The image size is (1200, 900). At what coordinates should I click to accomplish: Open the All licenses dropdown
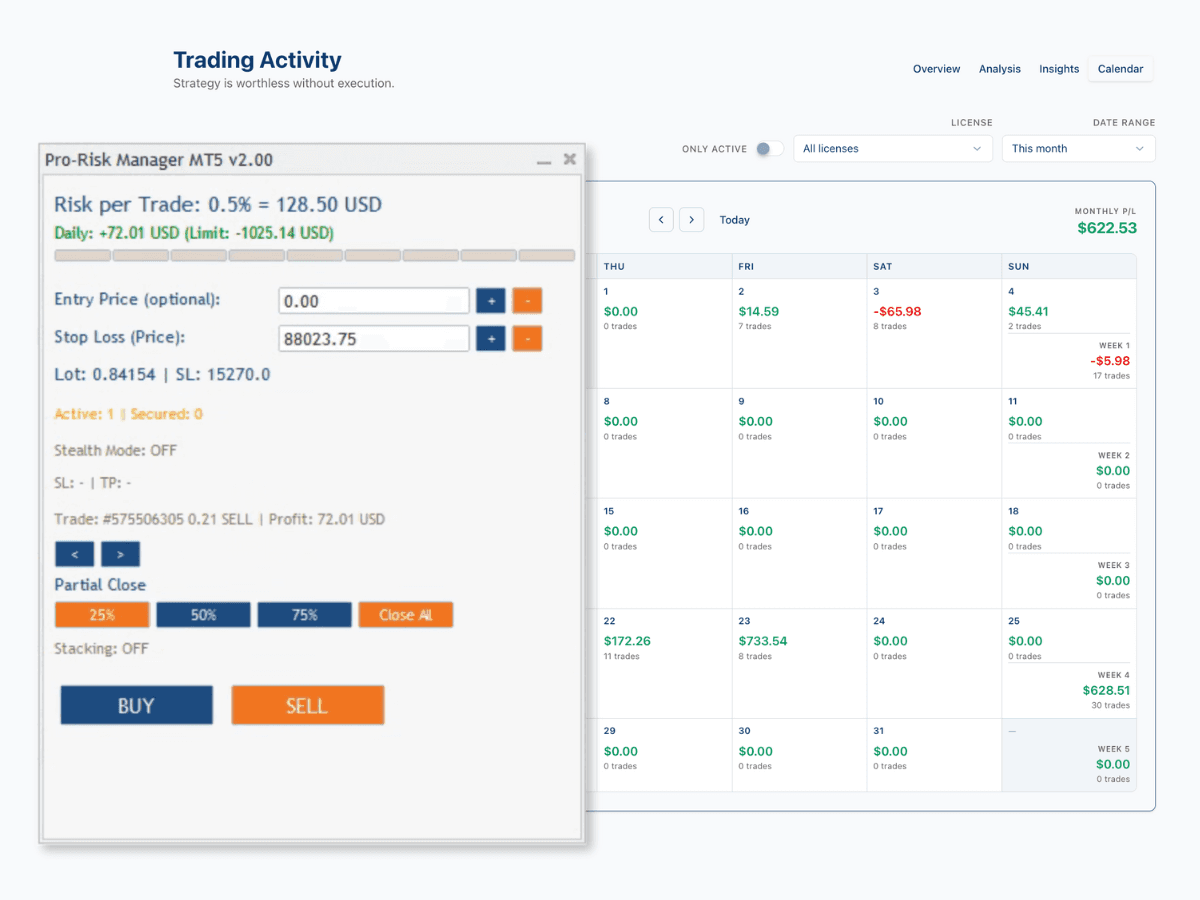pos(892,148)
